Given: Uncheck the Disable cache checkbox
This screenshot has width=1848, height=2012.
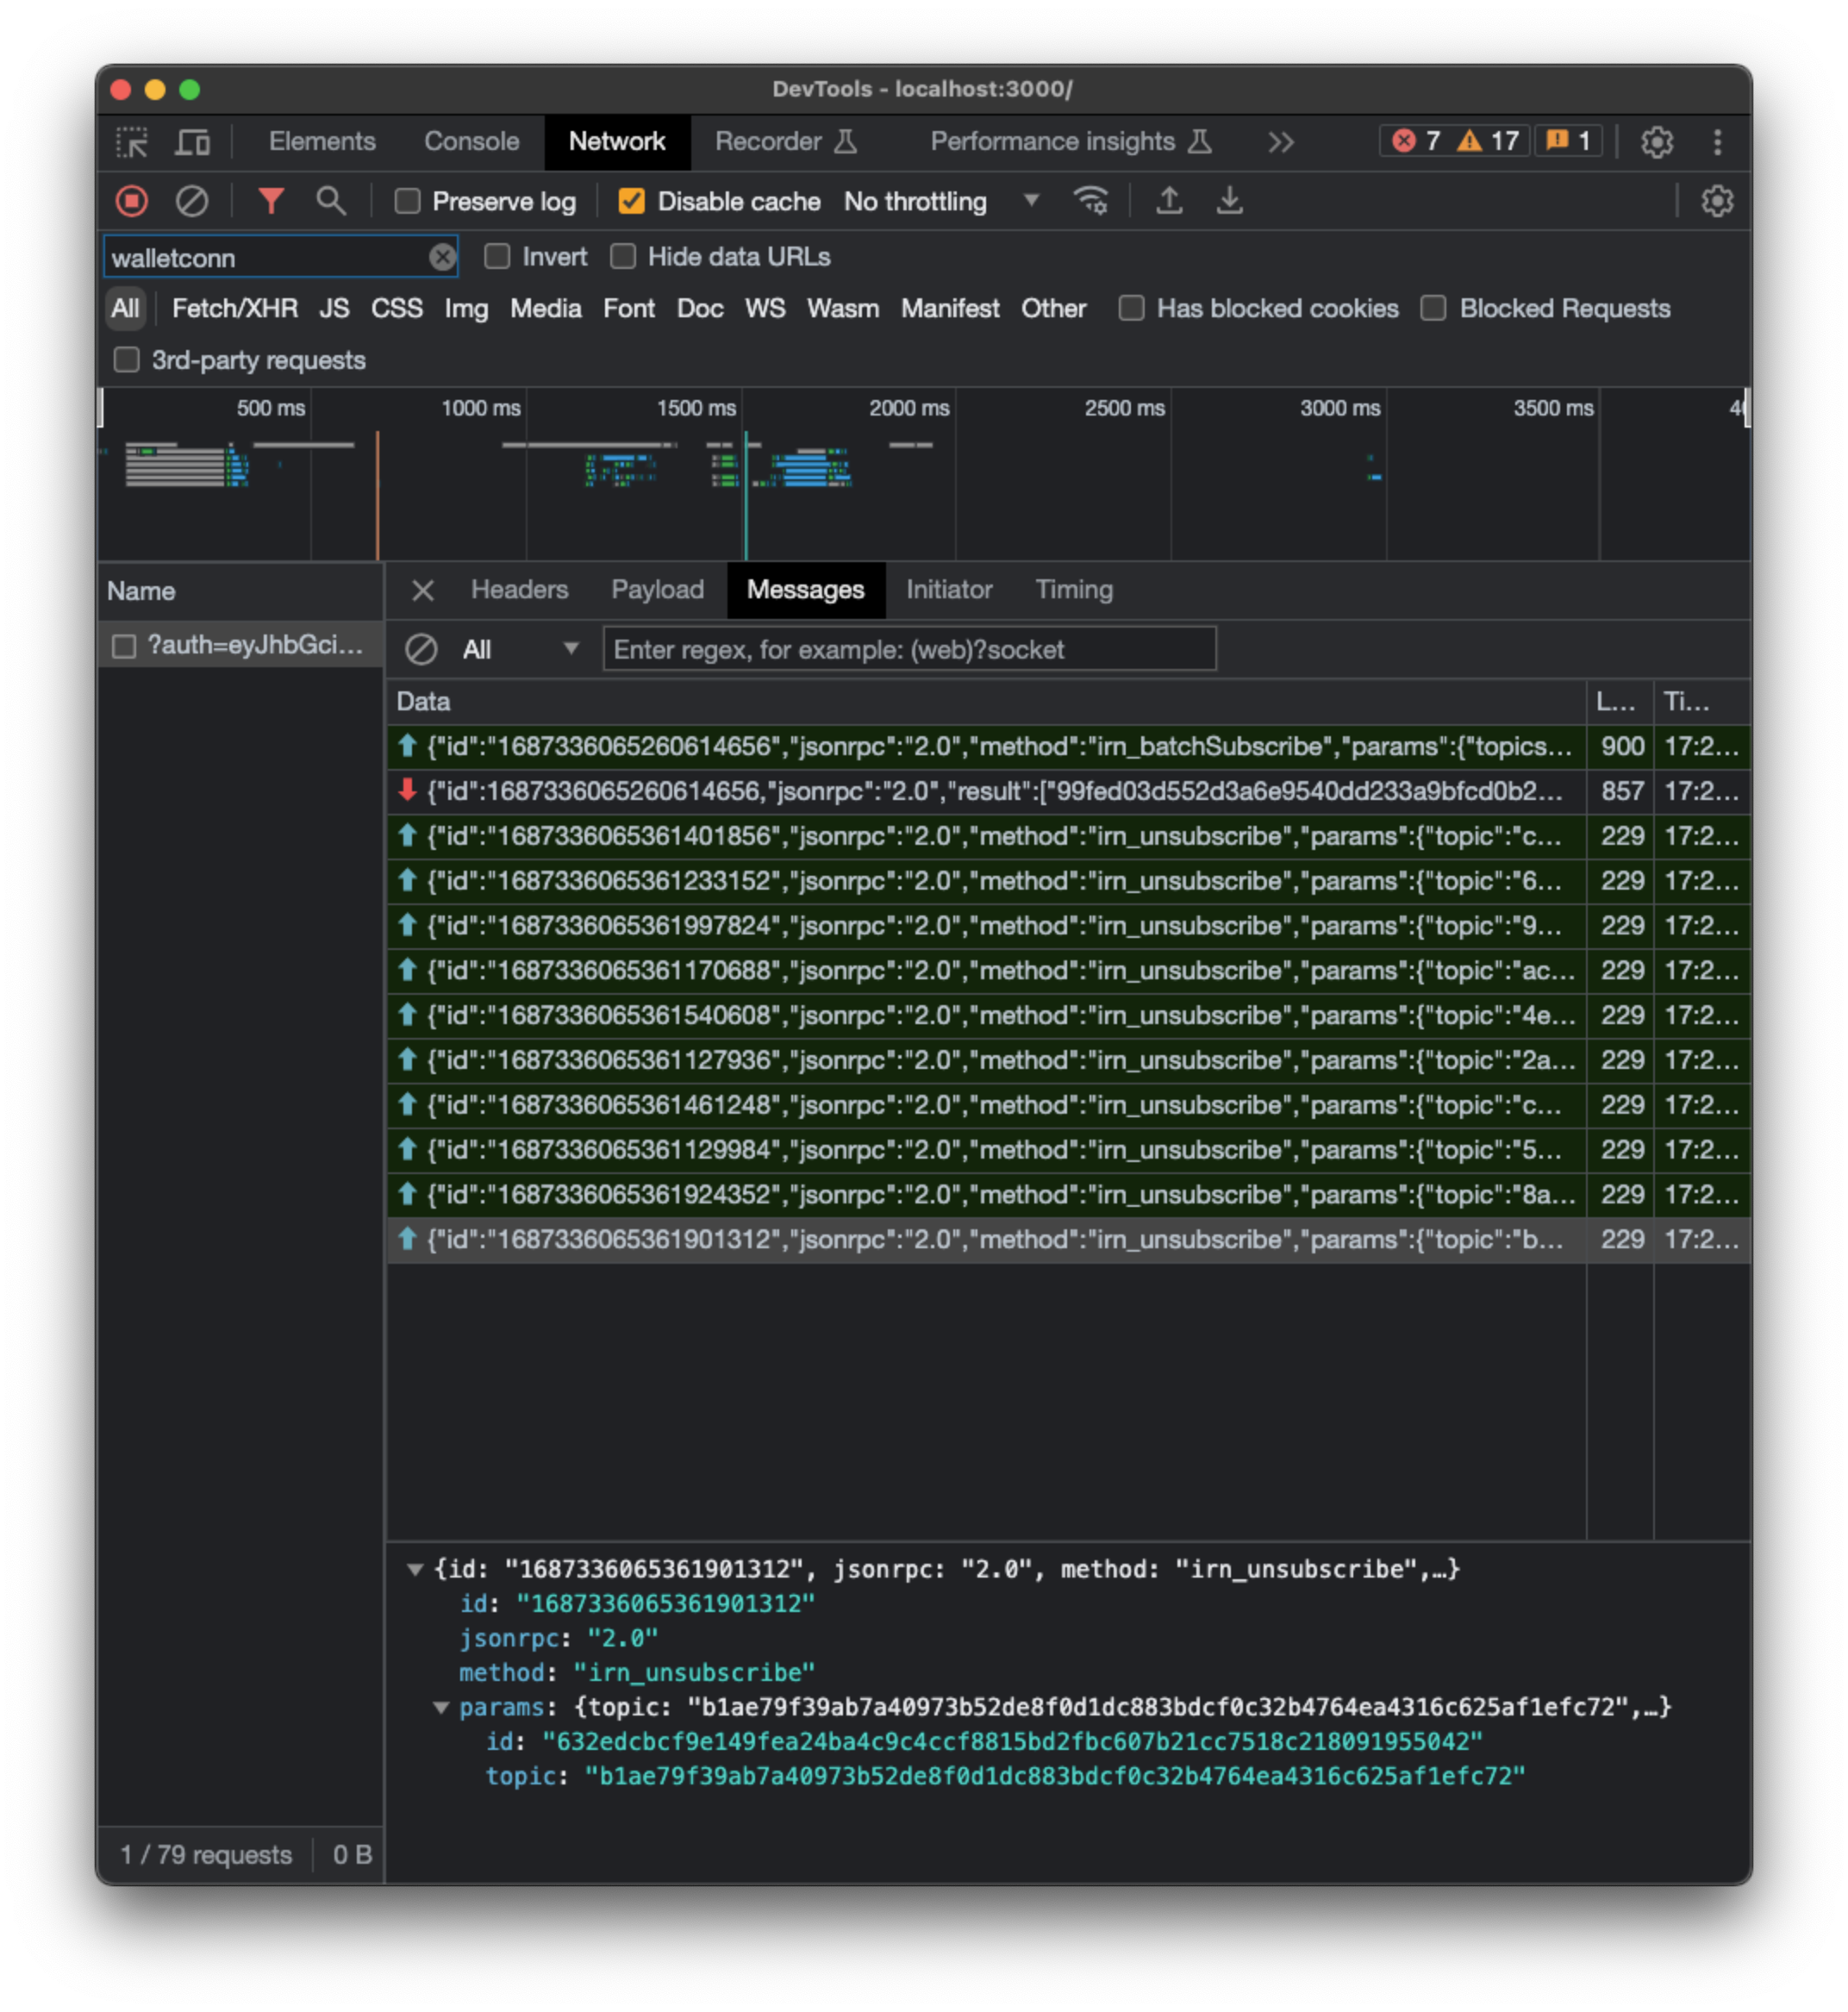Looking at the screenshot, I should pyautogui.click(x=631, y=201).
